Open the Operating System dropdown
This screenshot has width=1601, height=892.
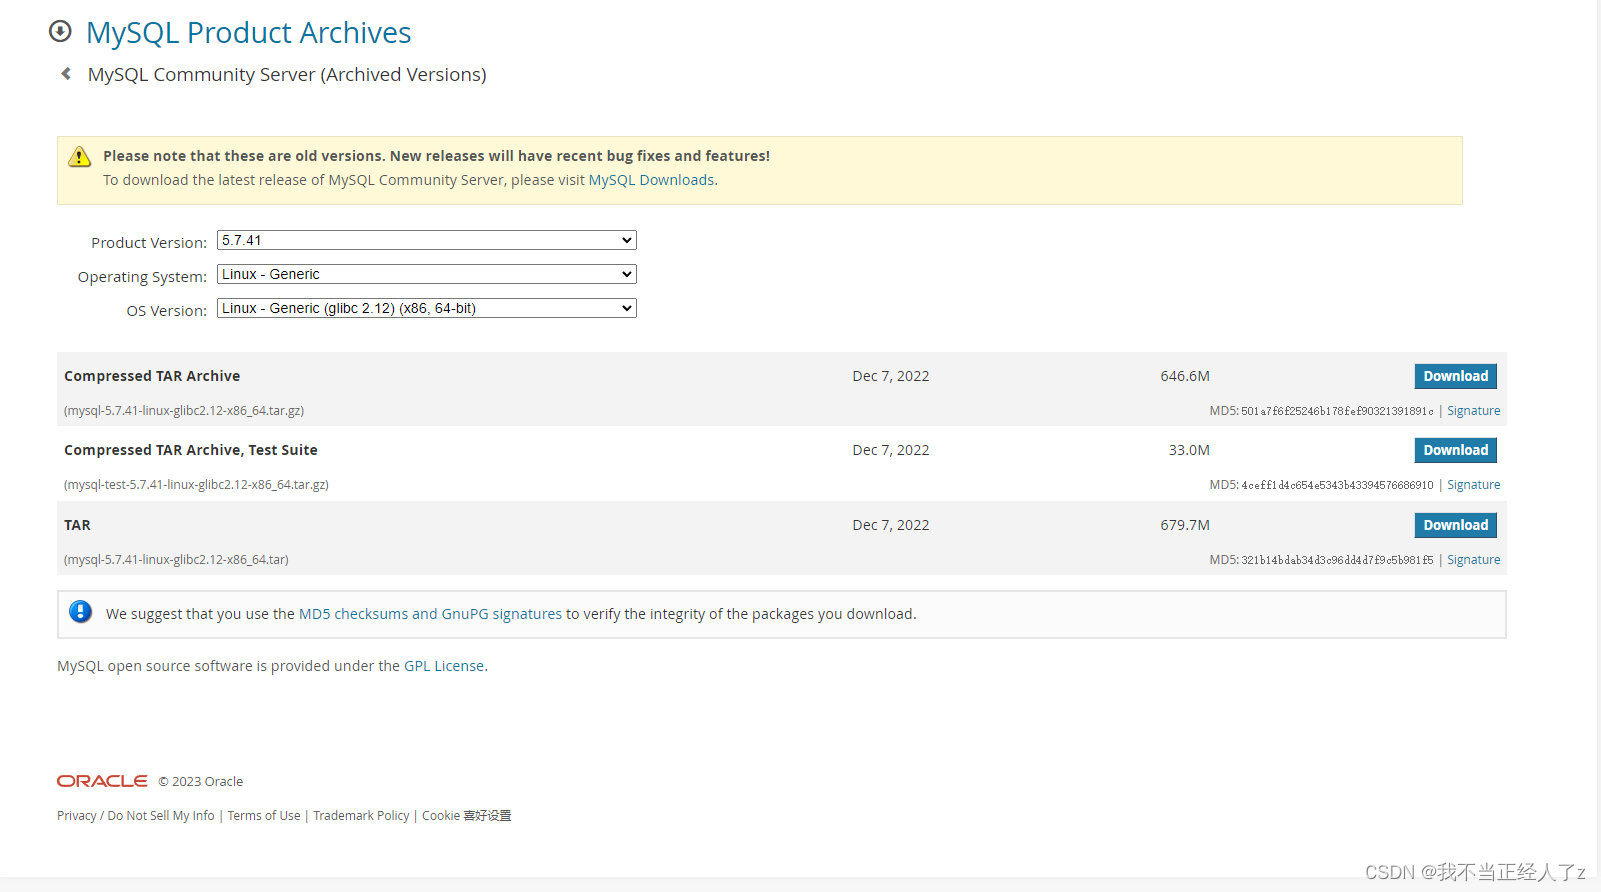point(427,274)
